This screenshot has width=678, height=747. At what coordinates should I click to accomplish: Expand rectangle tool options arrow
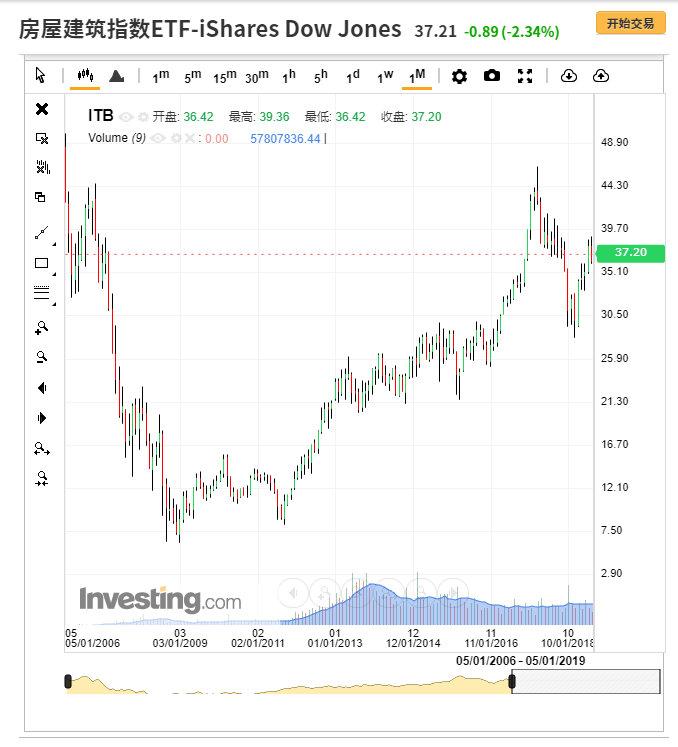[x=54, y=274]
